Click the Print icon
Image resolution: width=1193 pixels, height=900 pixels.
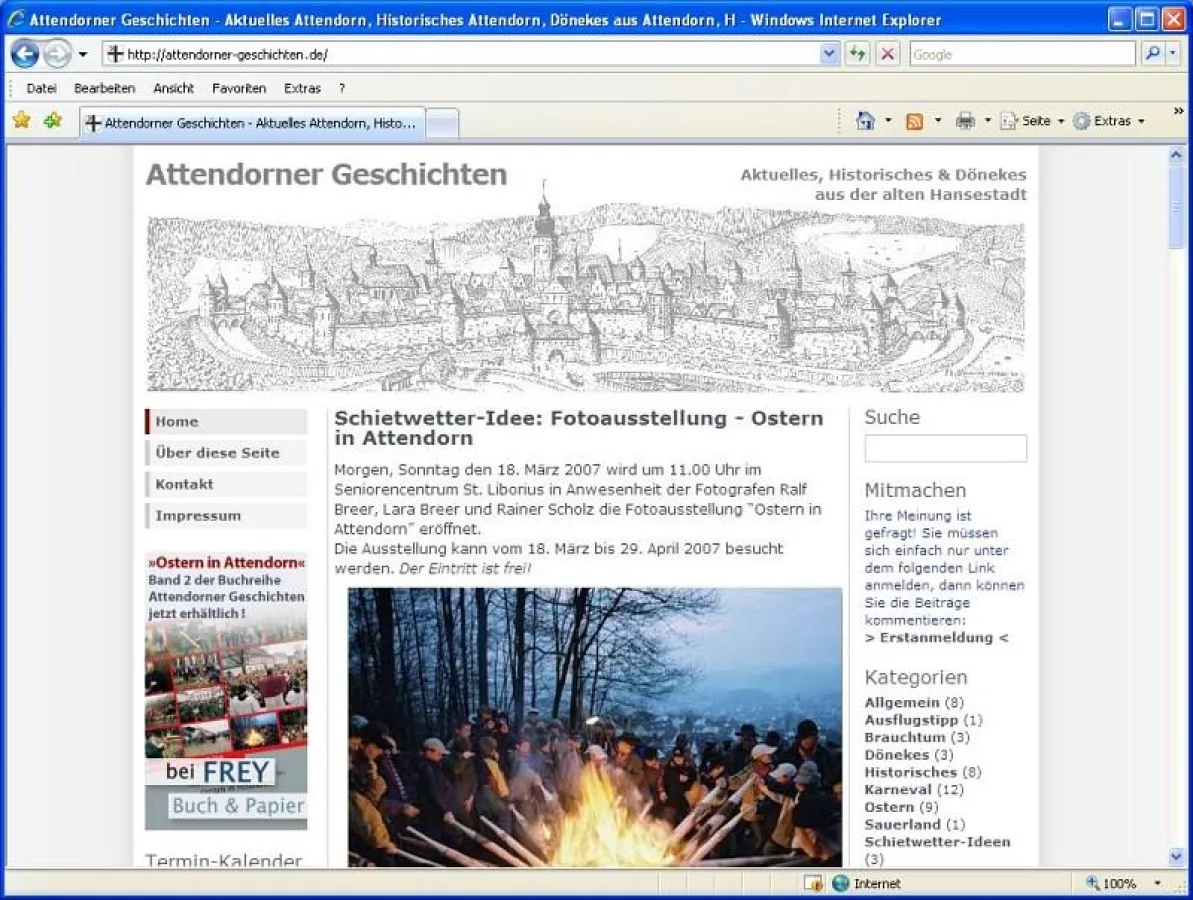[965, 120]
